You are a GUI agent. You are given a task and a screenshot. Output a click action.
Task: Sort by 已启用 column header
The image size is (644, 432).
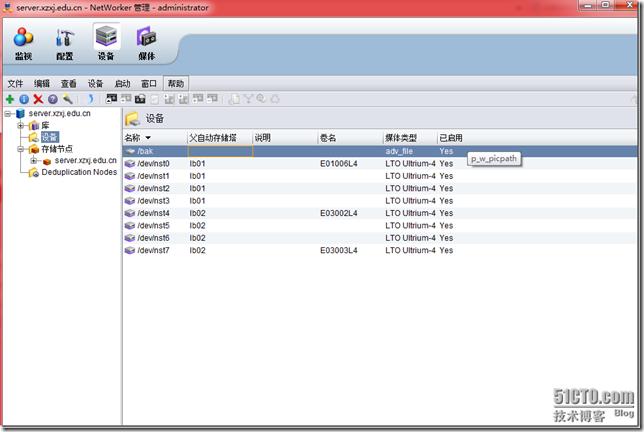[451, 138]
